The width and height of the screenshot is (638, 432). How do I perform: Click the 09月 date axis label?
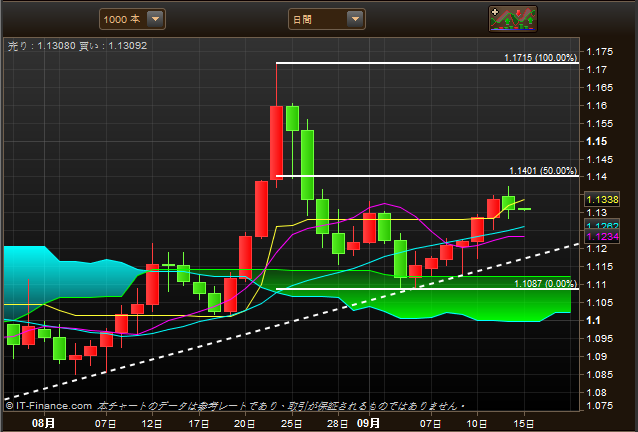pyautogui.click(x=368, y=423)
